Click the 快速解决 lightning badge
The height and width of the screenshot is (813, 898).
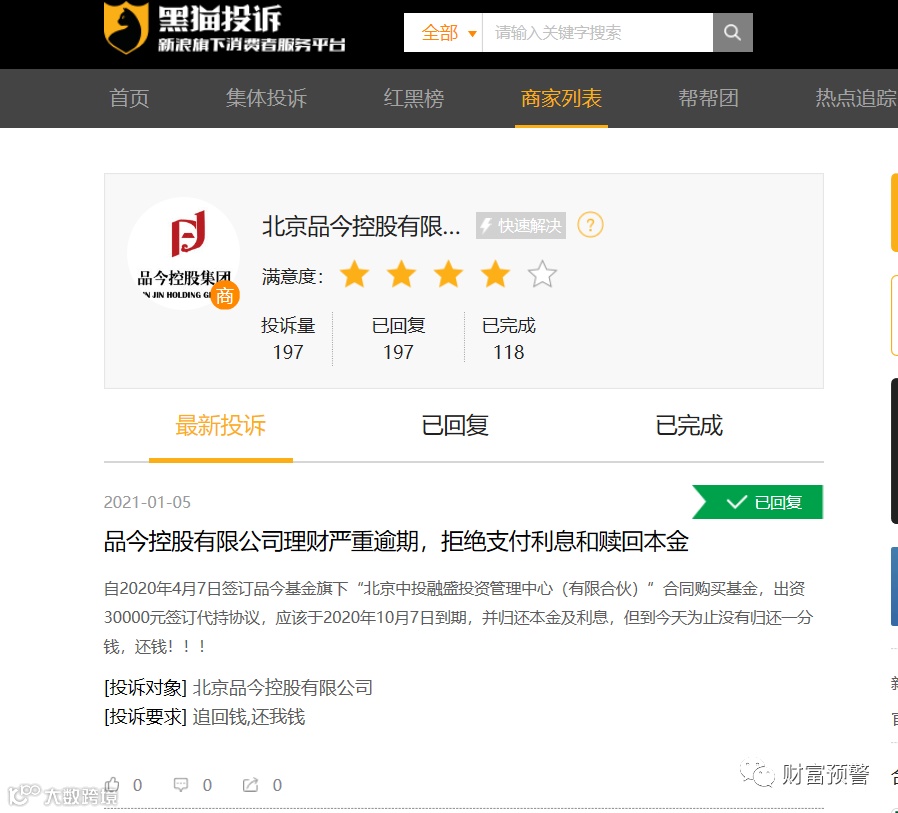point(521,226)
